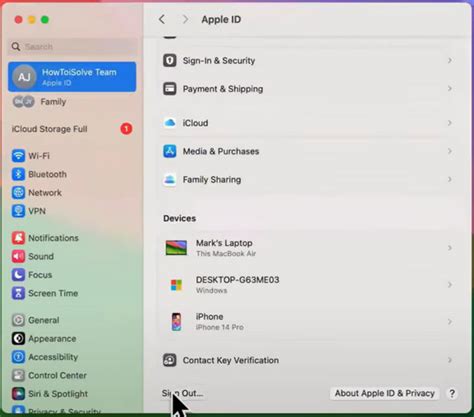Open the iPhone row chevron
Screen dimensions: 474x417
point(450,322)
